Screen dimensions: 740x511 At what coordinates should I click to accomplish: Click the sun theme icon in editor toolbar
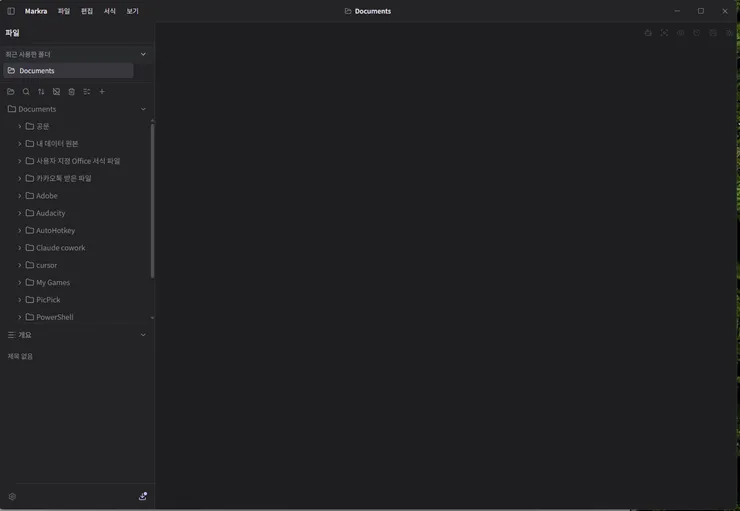tap(729, 33)
